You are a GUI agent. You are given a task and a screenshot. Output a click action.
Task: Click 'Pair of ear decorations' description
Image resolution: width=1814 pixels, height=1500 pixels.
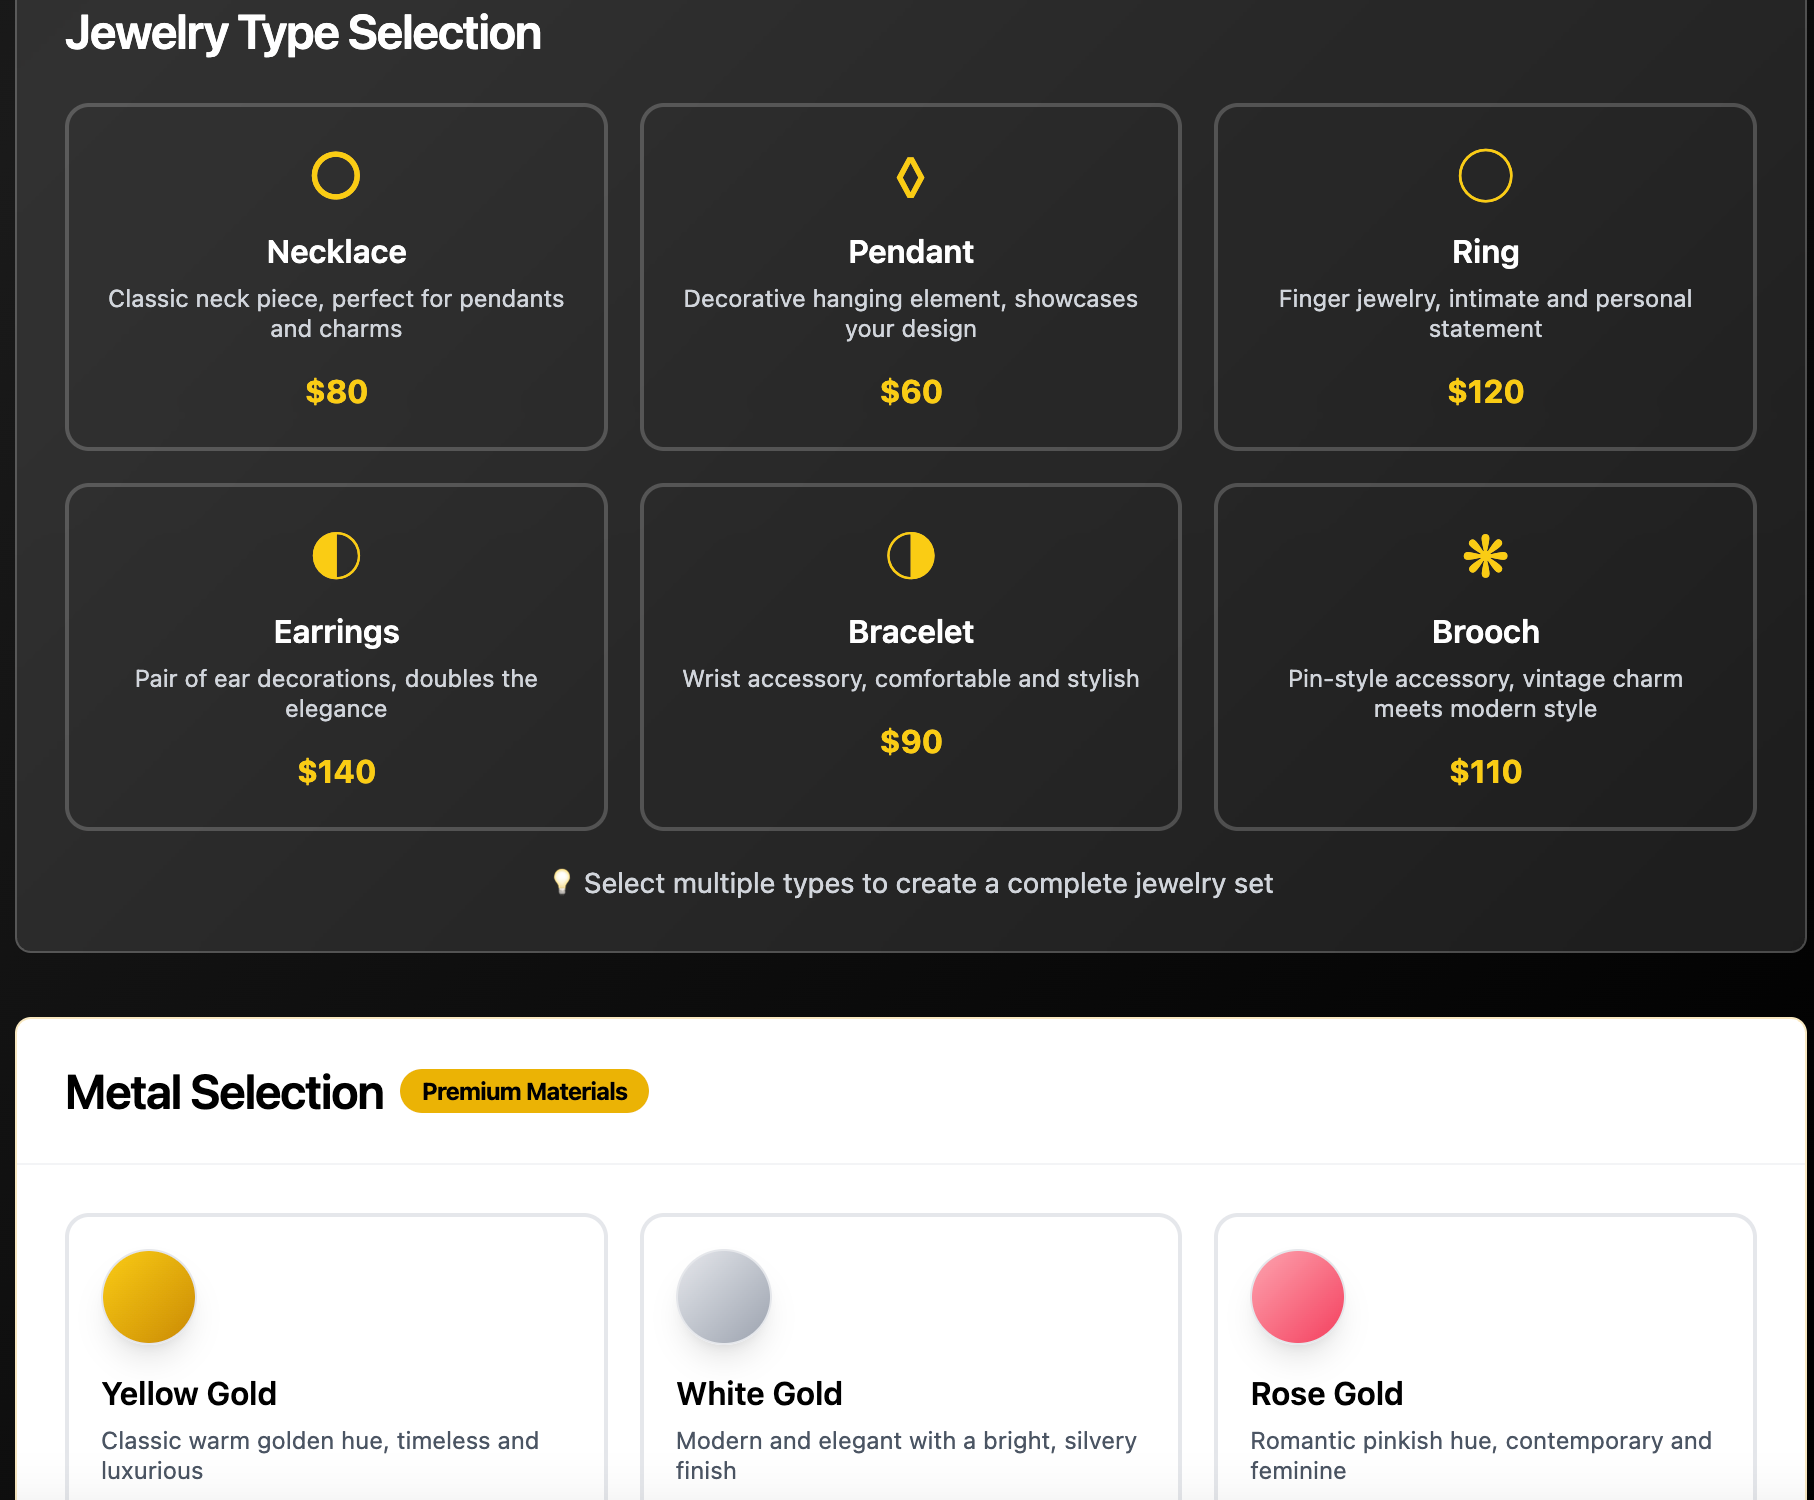click(336, 694)
